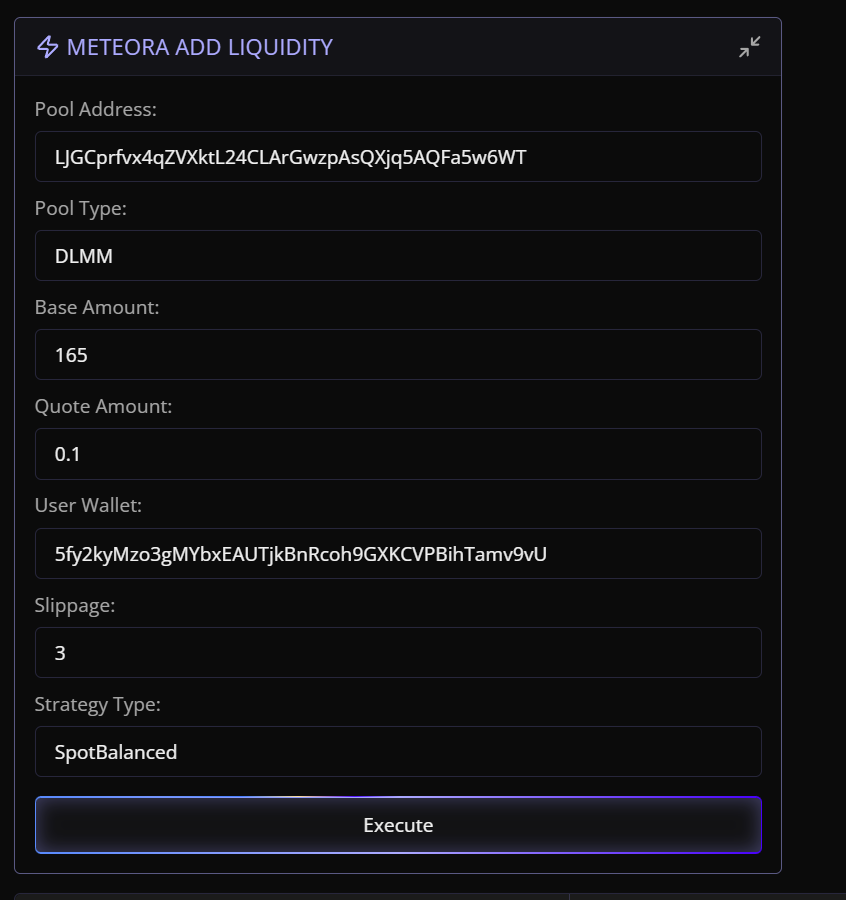Open the Strategy Type selector showing SpotBalanced
This screenshot has height=900, width=846.
pyautogui.click(x=398, y=751)
